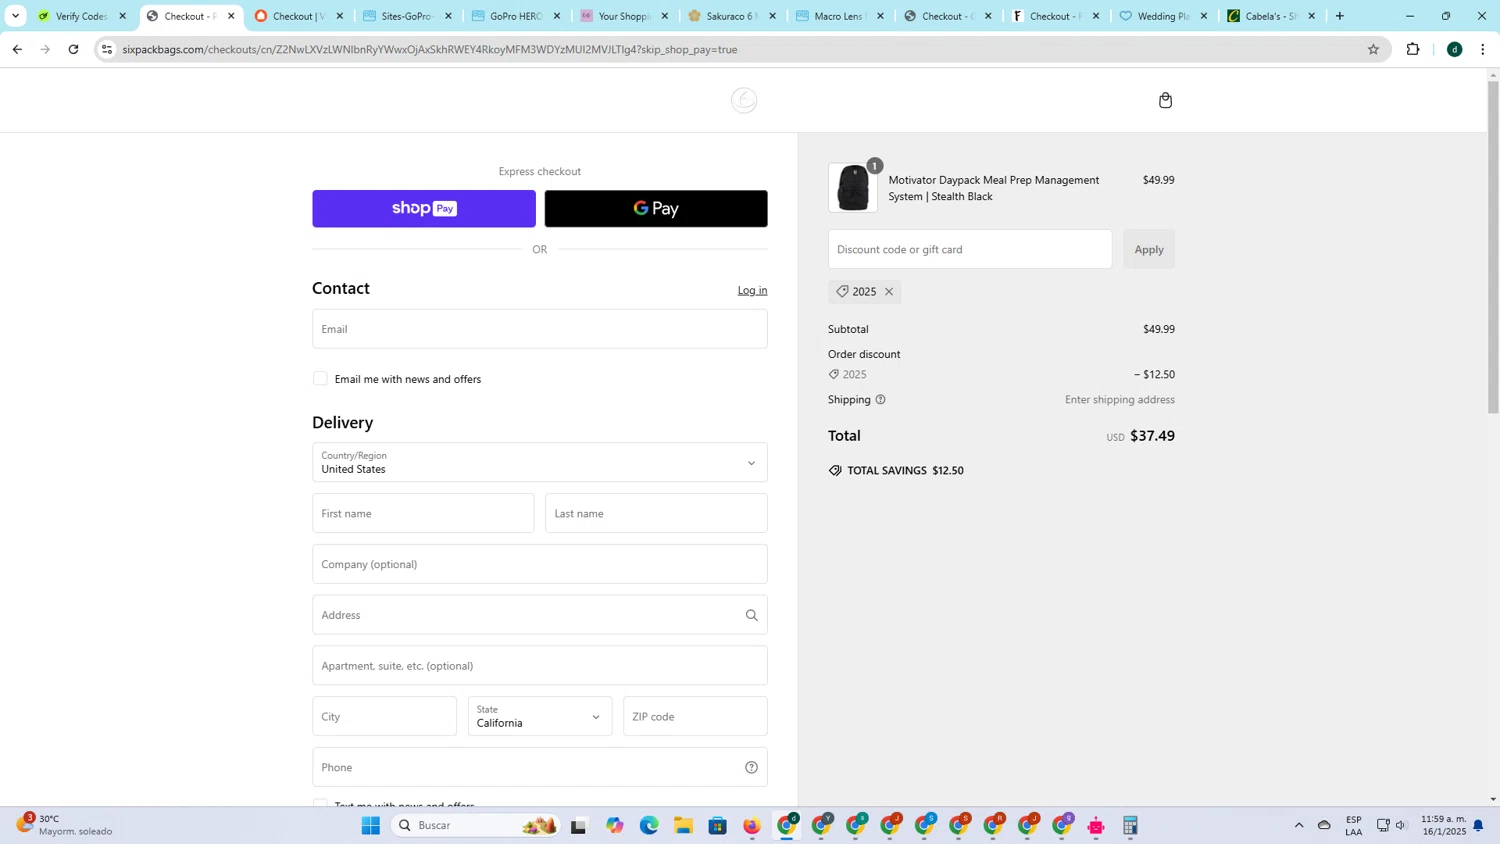Click the Windows taskbar Buscar search box

pos(475,825)
